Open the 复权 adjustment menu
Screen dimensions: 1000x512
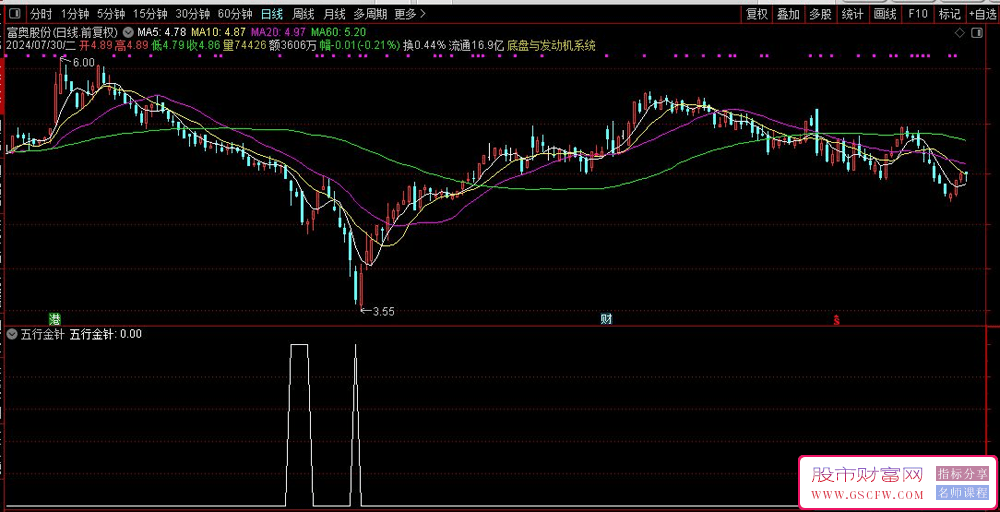pyautogui.click(x=757, y=13)
